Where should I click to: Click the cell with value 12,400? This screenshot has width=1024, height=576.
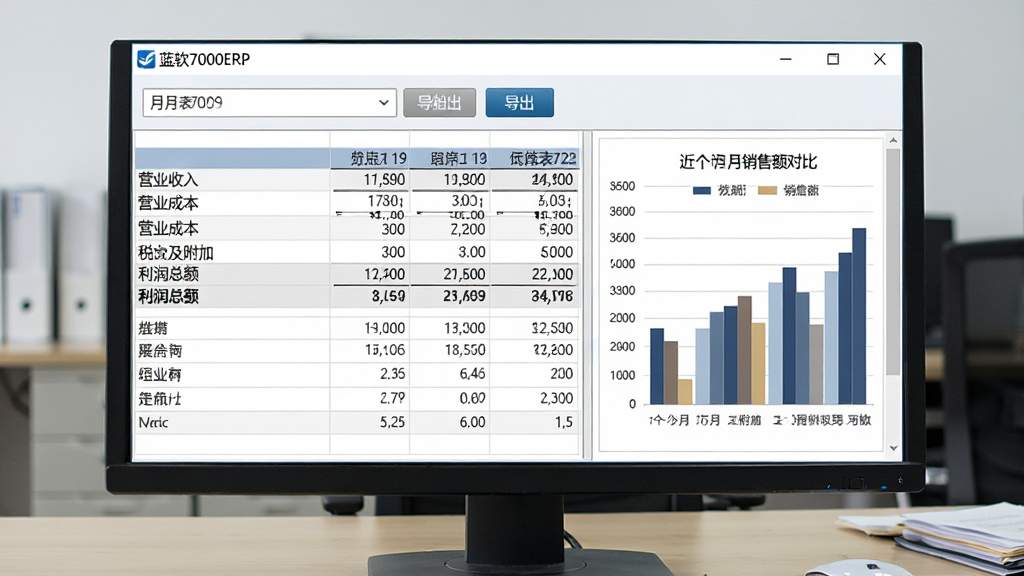click(384, 274)
